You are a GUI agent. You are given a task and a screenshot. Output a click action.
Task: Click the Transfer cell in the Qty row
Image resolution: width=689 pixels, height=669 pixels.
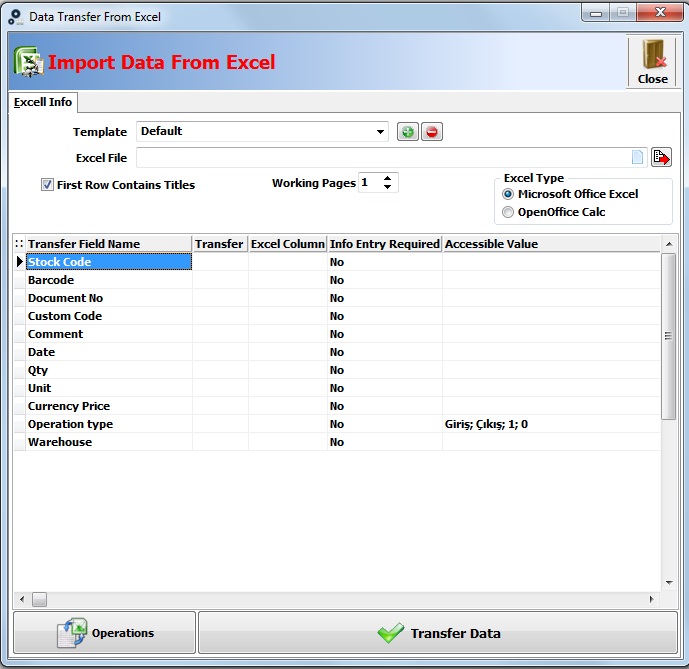pos(220,370)
